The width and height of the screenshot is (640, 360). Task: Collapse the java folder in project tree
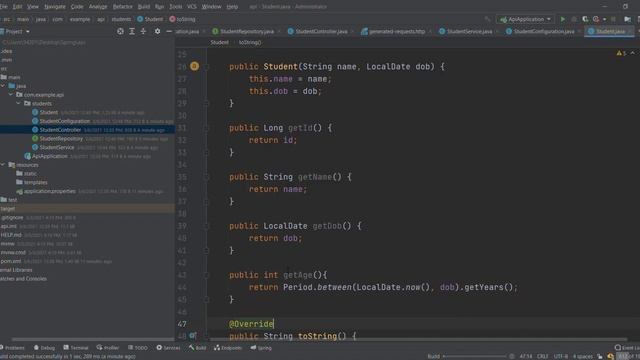click(3, 86)
